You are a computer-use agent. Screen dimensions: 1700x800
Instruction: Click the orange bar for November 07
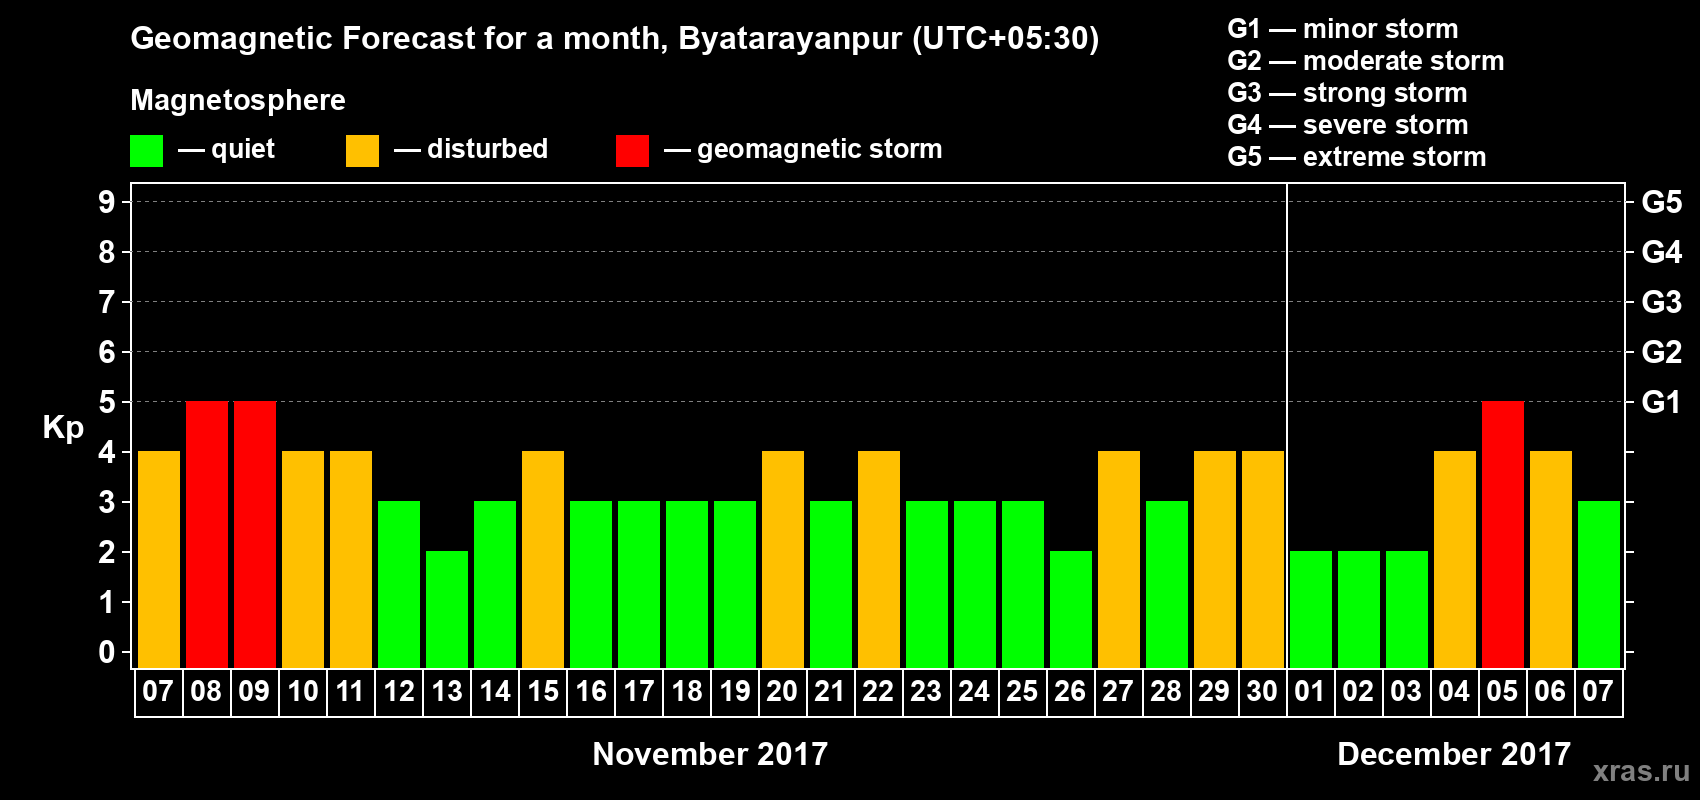point(159,560)
